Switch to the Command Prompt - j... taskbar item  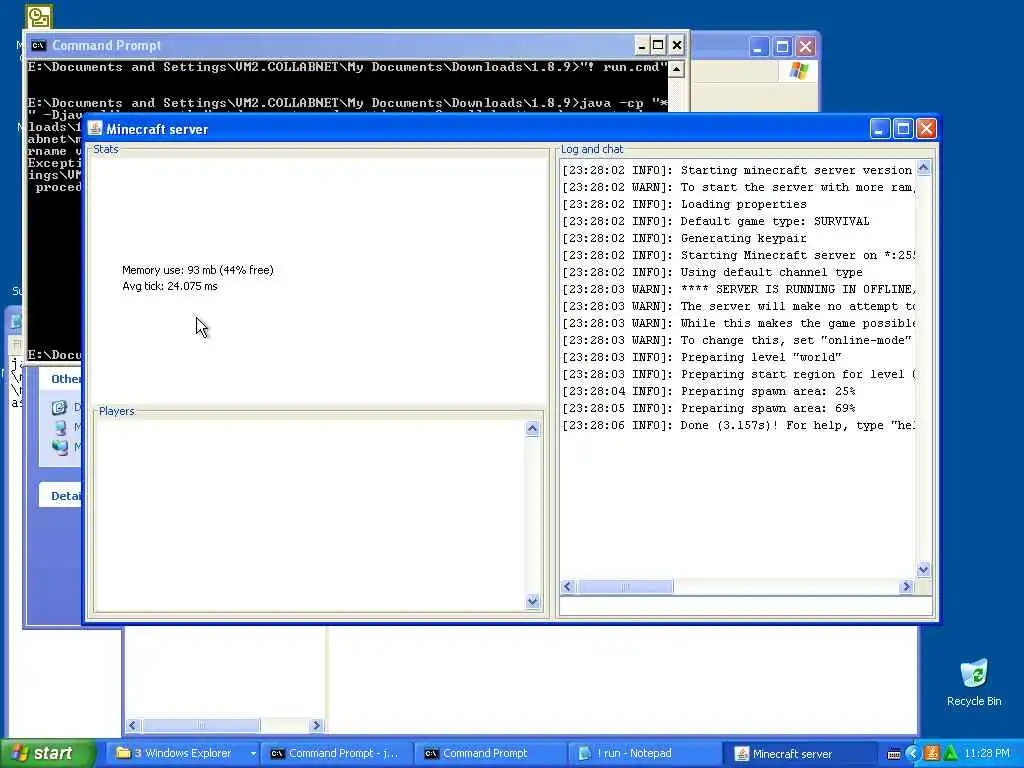(337, 753)
